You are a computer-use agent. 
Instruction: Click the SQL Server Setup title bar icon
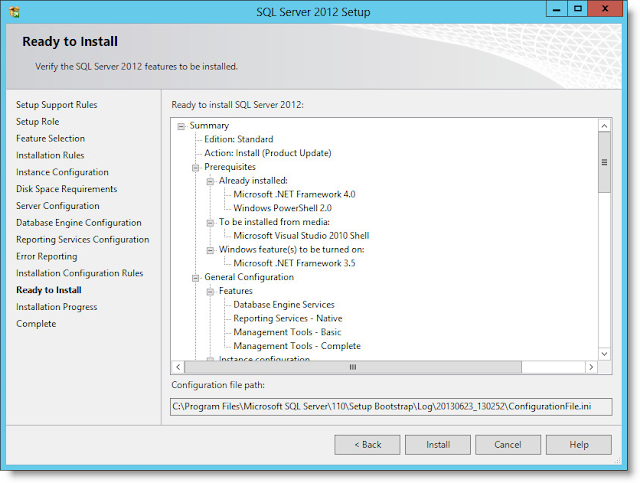[x=14, y=12]
